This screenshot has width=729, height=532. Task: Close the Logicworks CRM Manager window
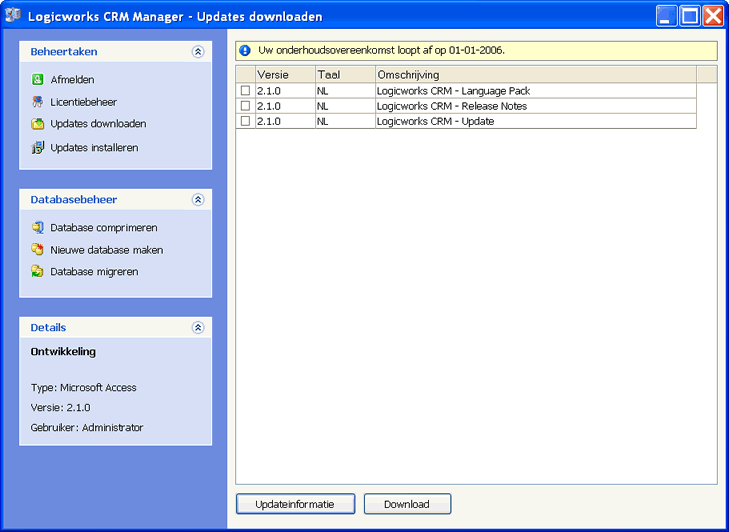click(x=713, y=16)
